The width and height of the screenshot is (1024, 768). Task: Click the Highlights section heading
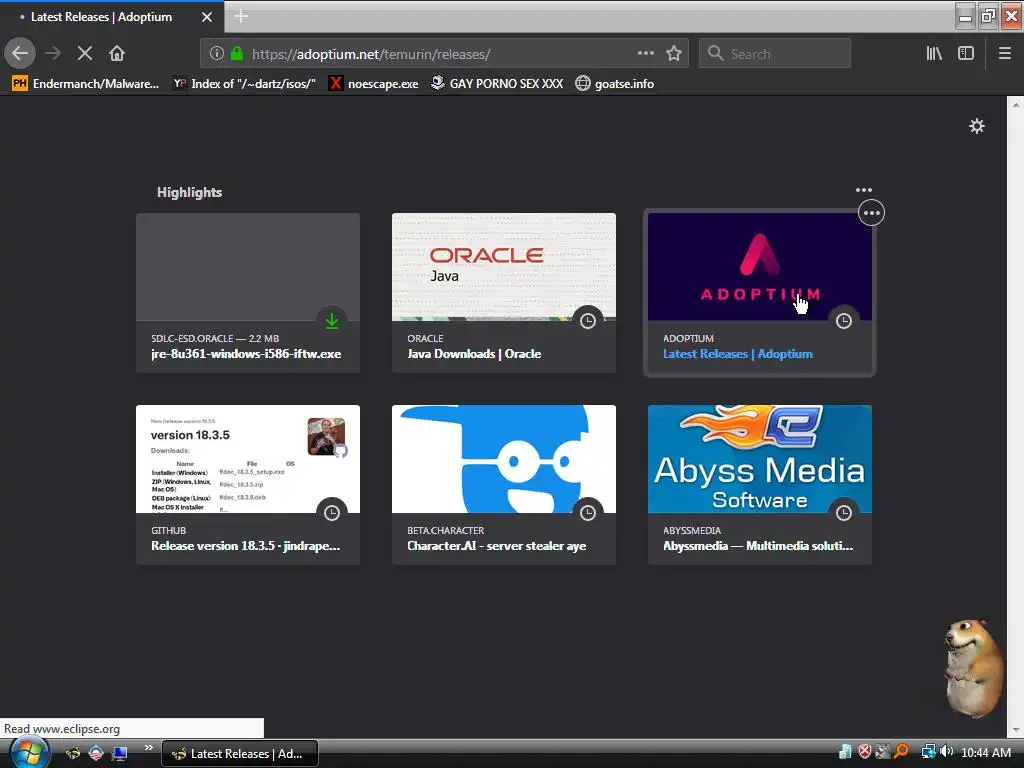(189, 192)
